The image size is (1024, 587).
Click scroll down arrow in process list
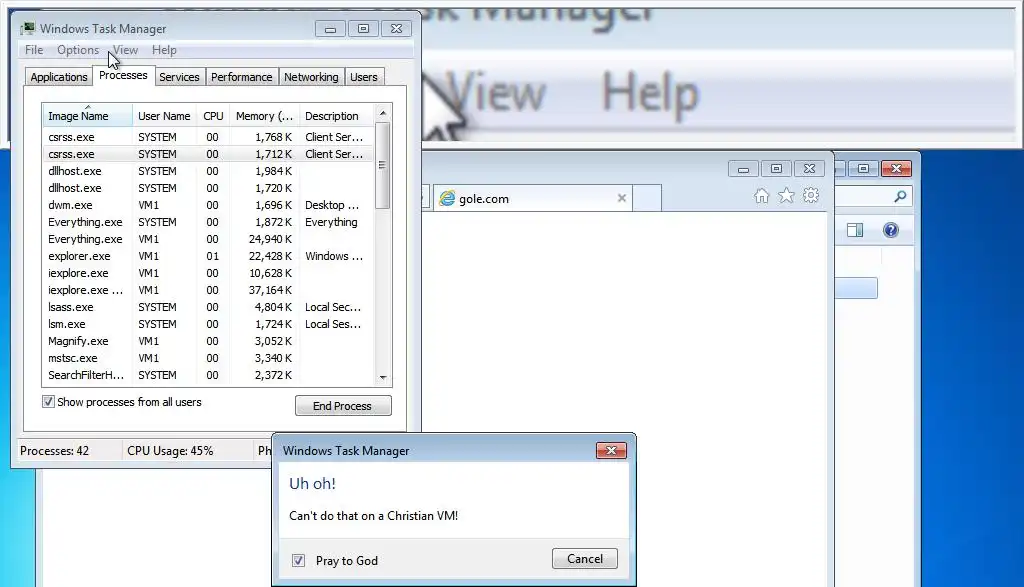(x=383, y=377)
